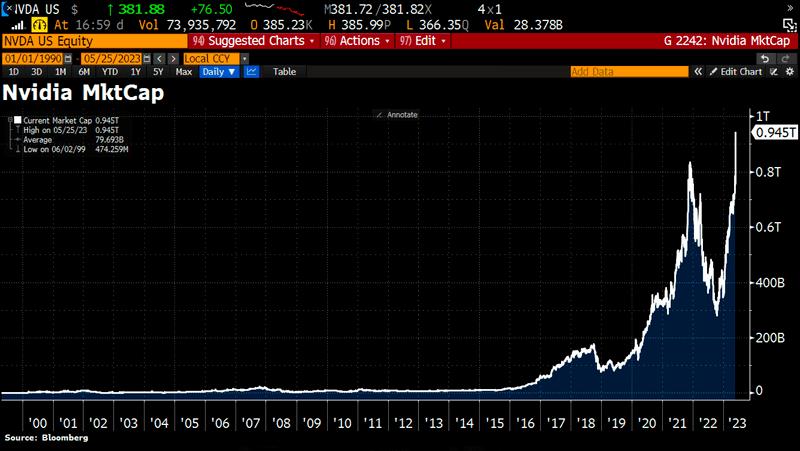Open the Daily periodicity dropdown
This screenshot has height=451, width=800.
point(219,72)
